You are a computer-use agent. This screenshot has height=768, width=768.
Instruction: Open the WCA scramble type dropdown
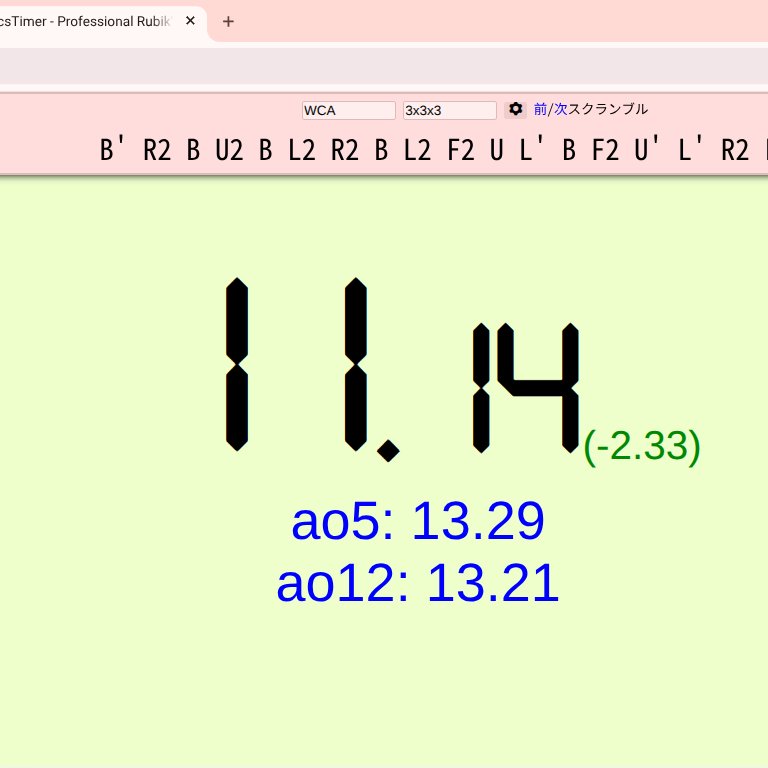coord(349,110)
